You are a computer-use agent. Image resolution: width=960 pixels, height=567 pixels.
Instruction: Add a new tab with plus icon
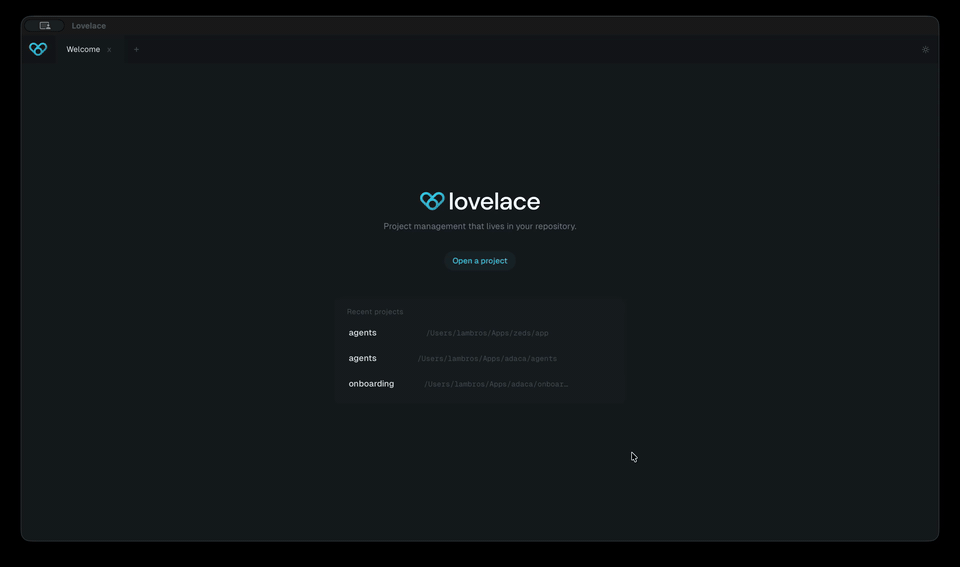[x=137, y=50]
